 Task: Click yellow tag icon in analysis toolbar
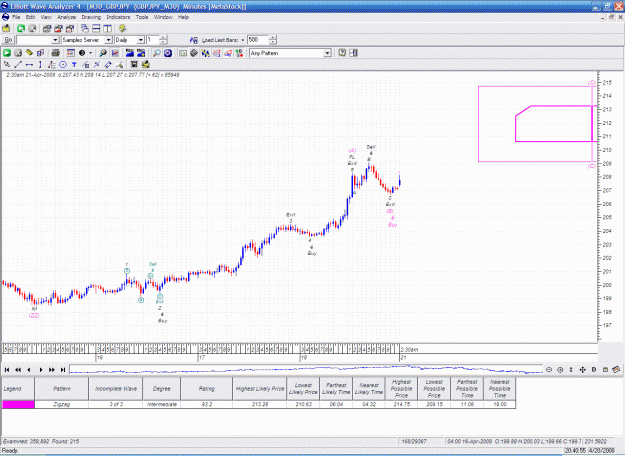point(29,53)
